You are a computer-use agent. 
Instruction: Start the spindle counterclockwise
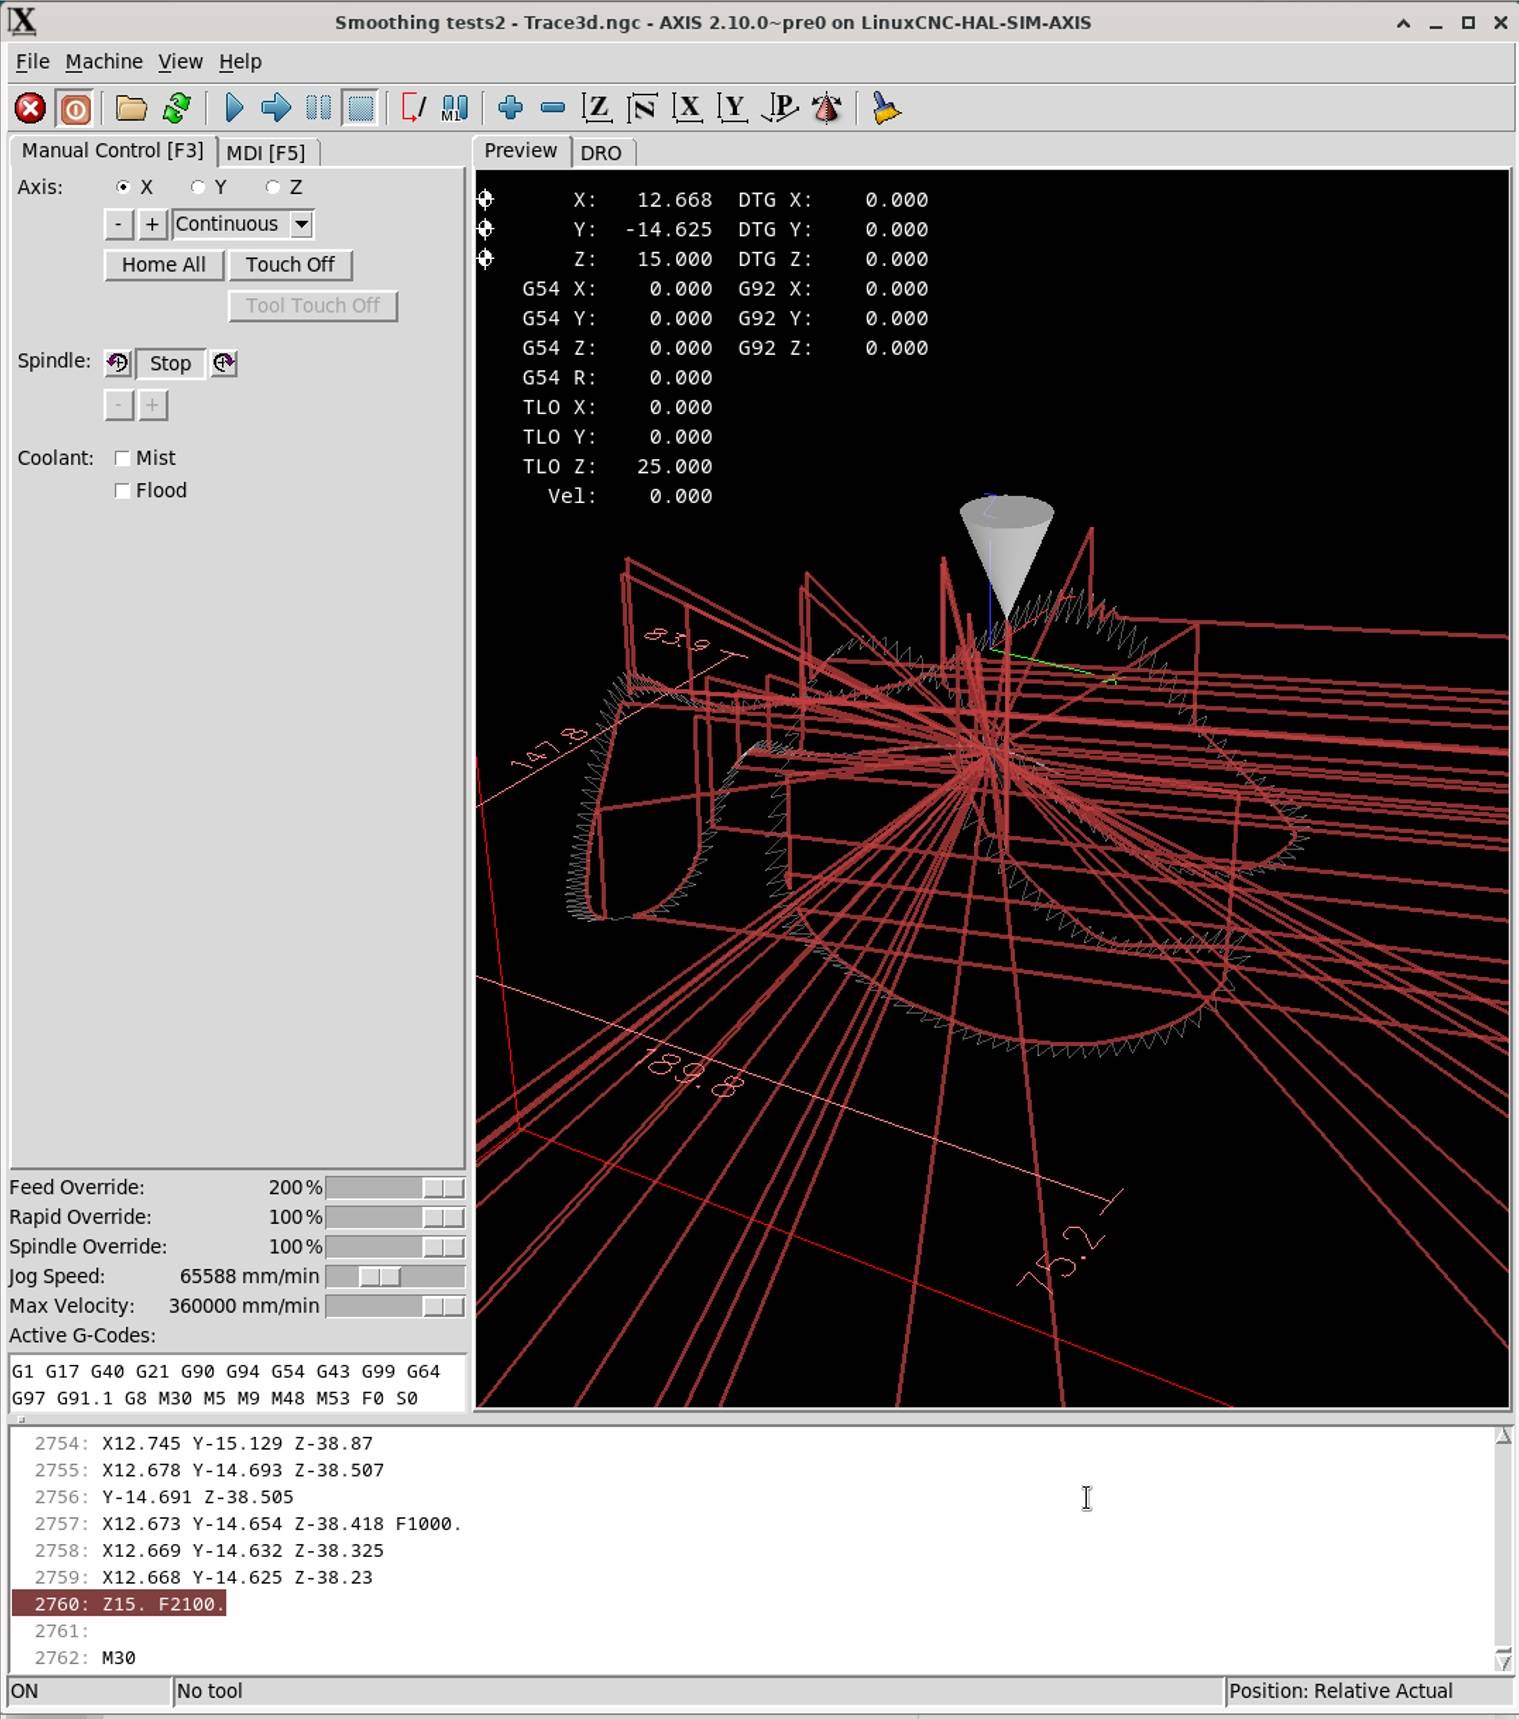click(x=118, y=363)
